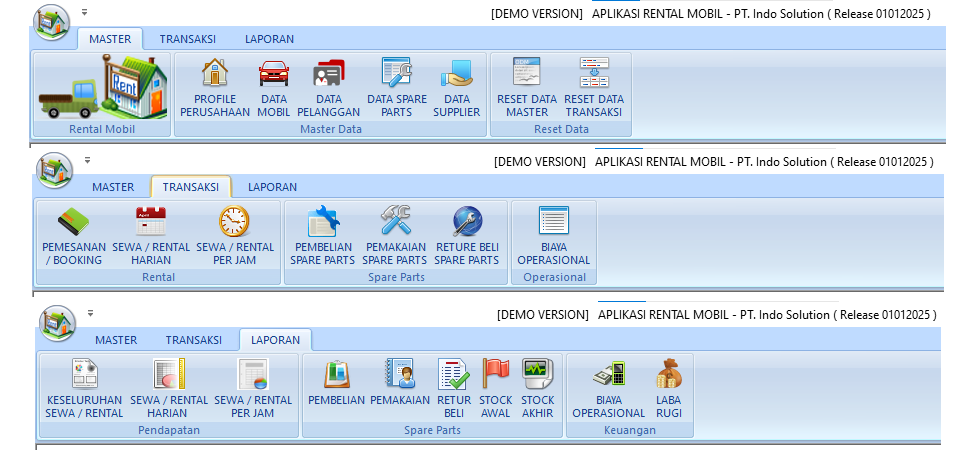This screenshot has width=977, height=465.
Task: Switch to LAPORAN tab in topmost ribbon
Action: point(269,39)
